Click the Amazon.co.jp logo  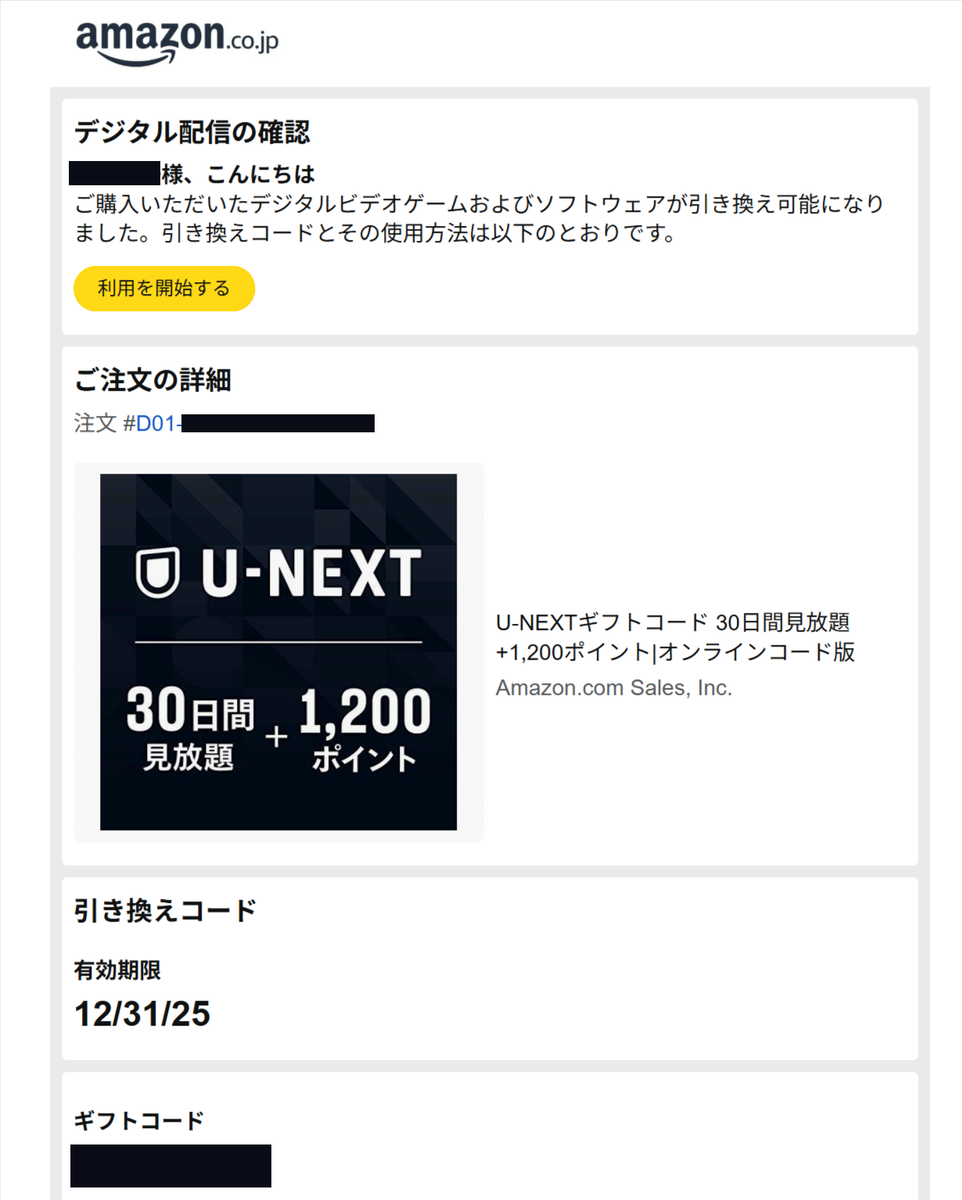pos(177,40)
